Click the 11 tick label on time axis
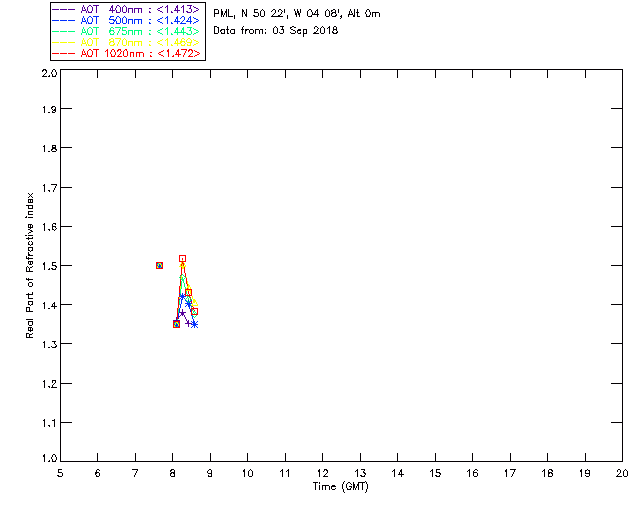640x512 pixels. coord(285,473)
